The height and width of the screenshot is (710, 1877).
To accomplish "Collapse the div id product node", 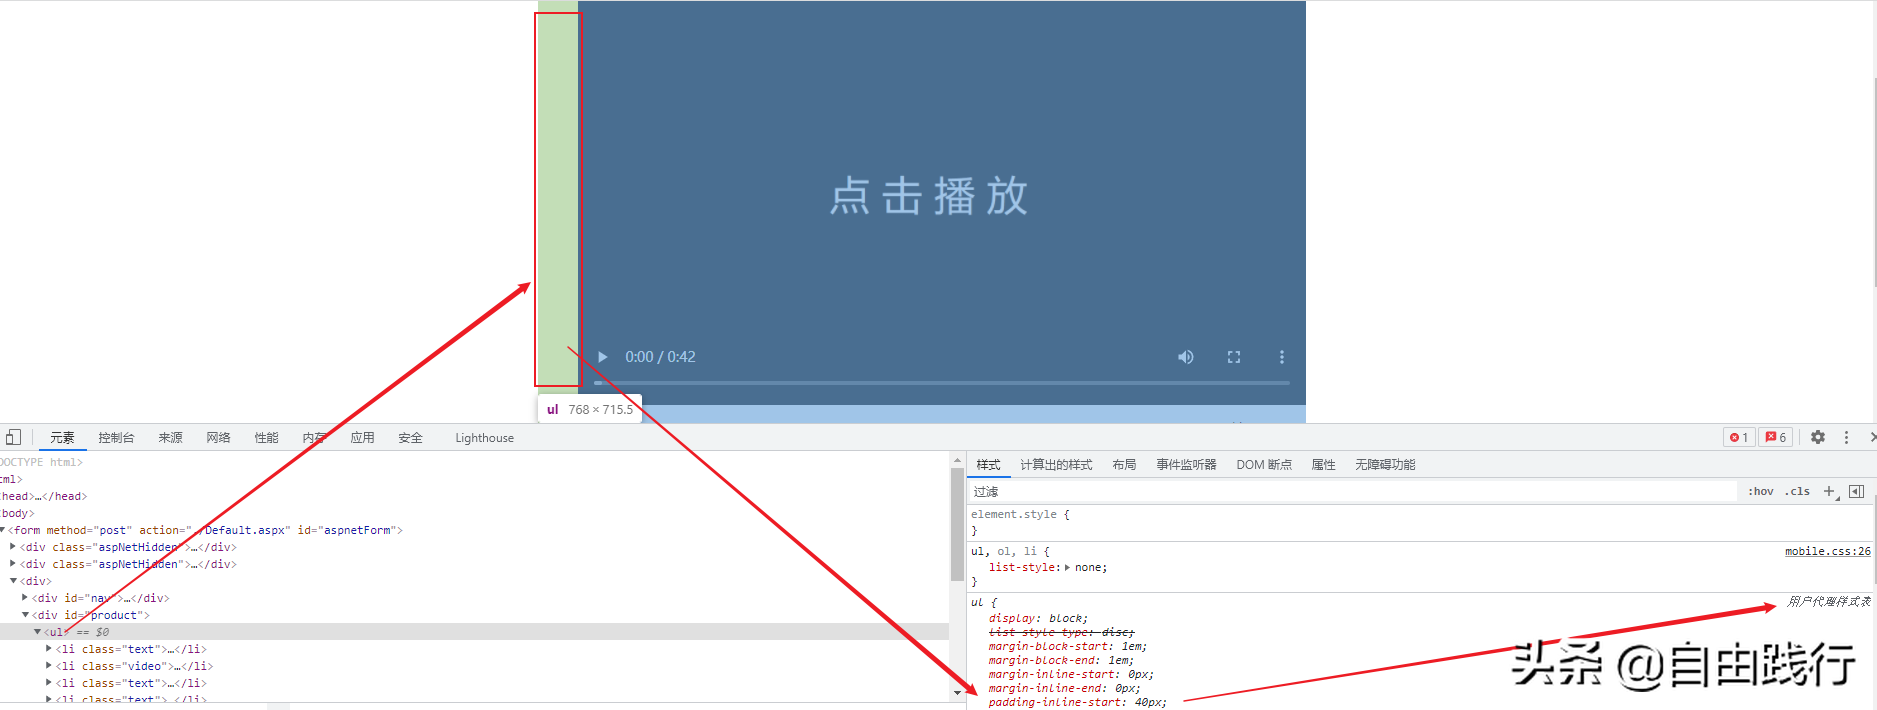I will (25, 615).
